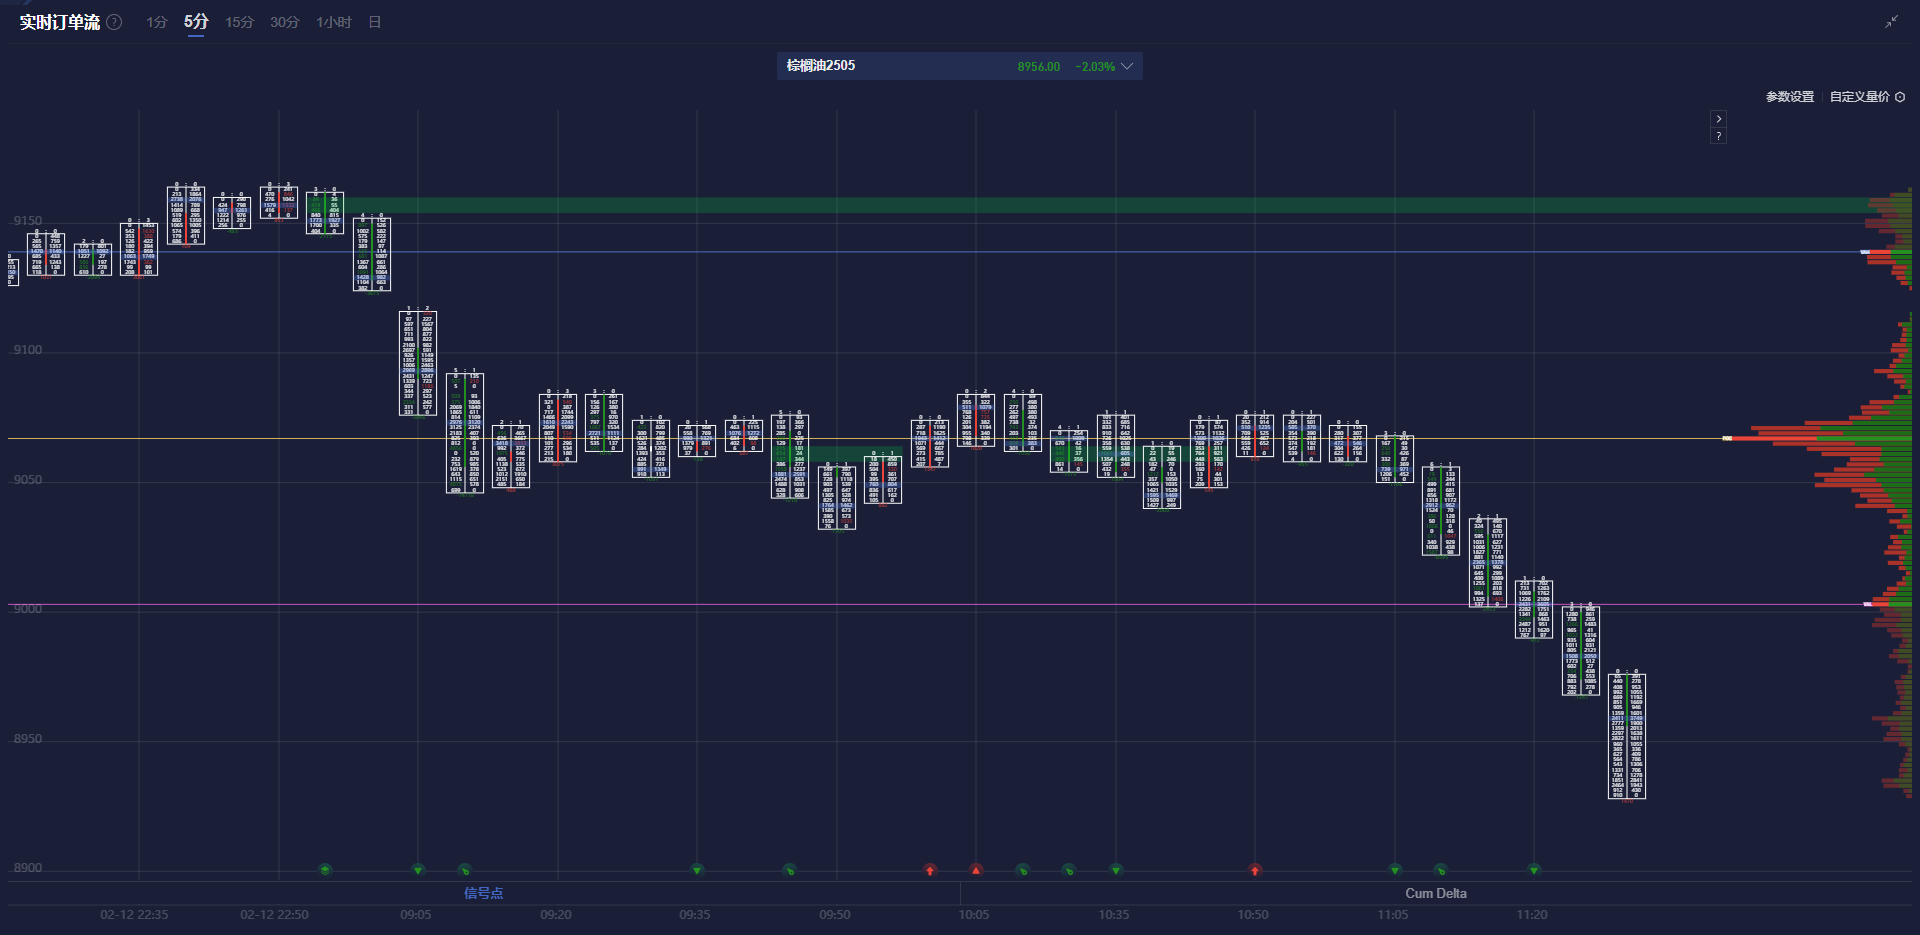The width and height of the screenshot is (1920, 935).
Task: Switch to the 1分 timeframe tab
Action: pyautogui.click(x=156, y=22)
